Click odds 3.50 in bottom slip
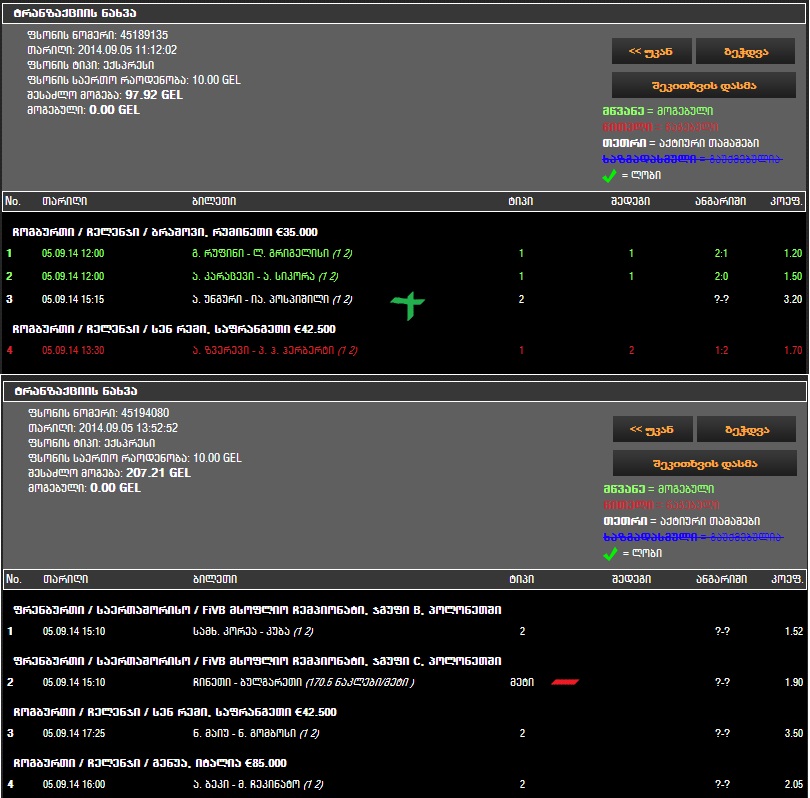 point(793,733)
